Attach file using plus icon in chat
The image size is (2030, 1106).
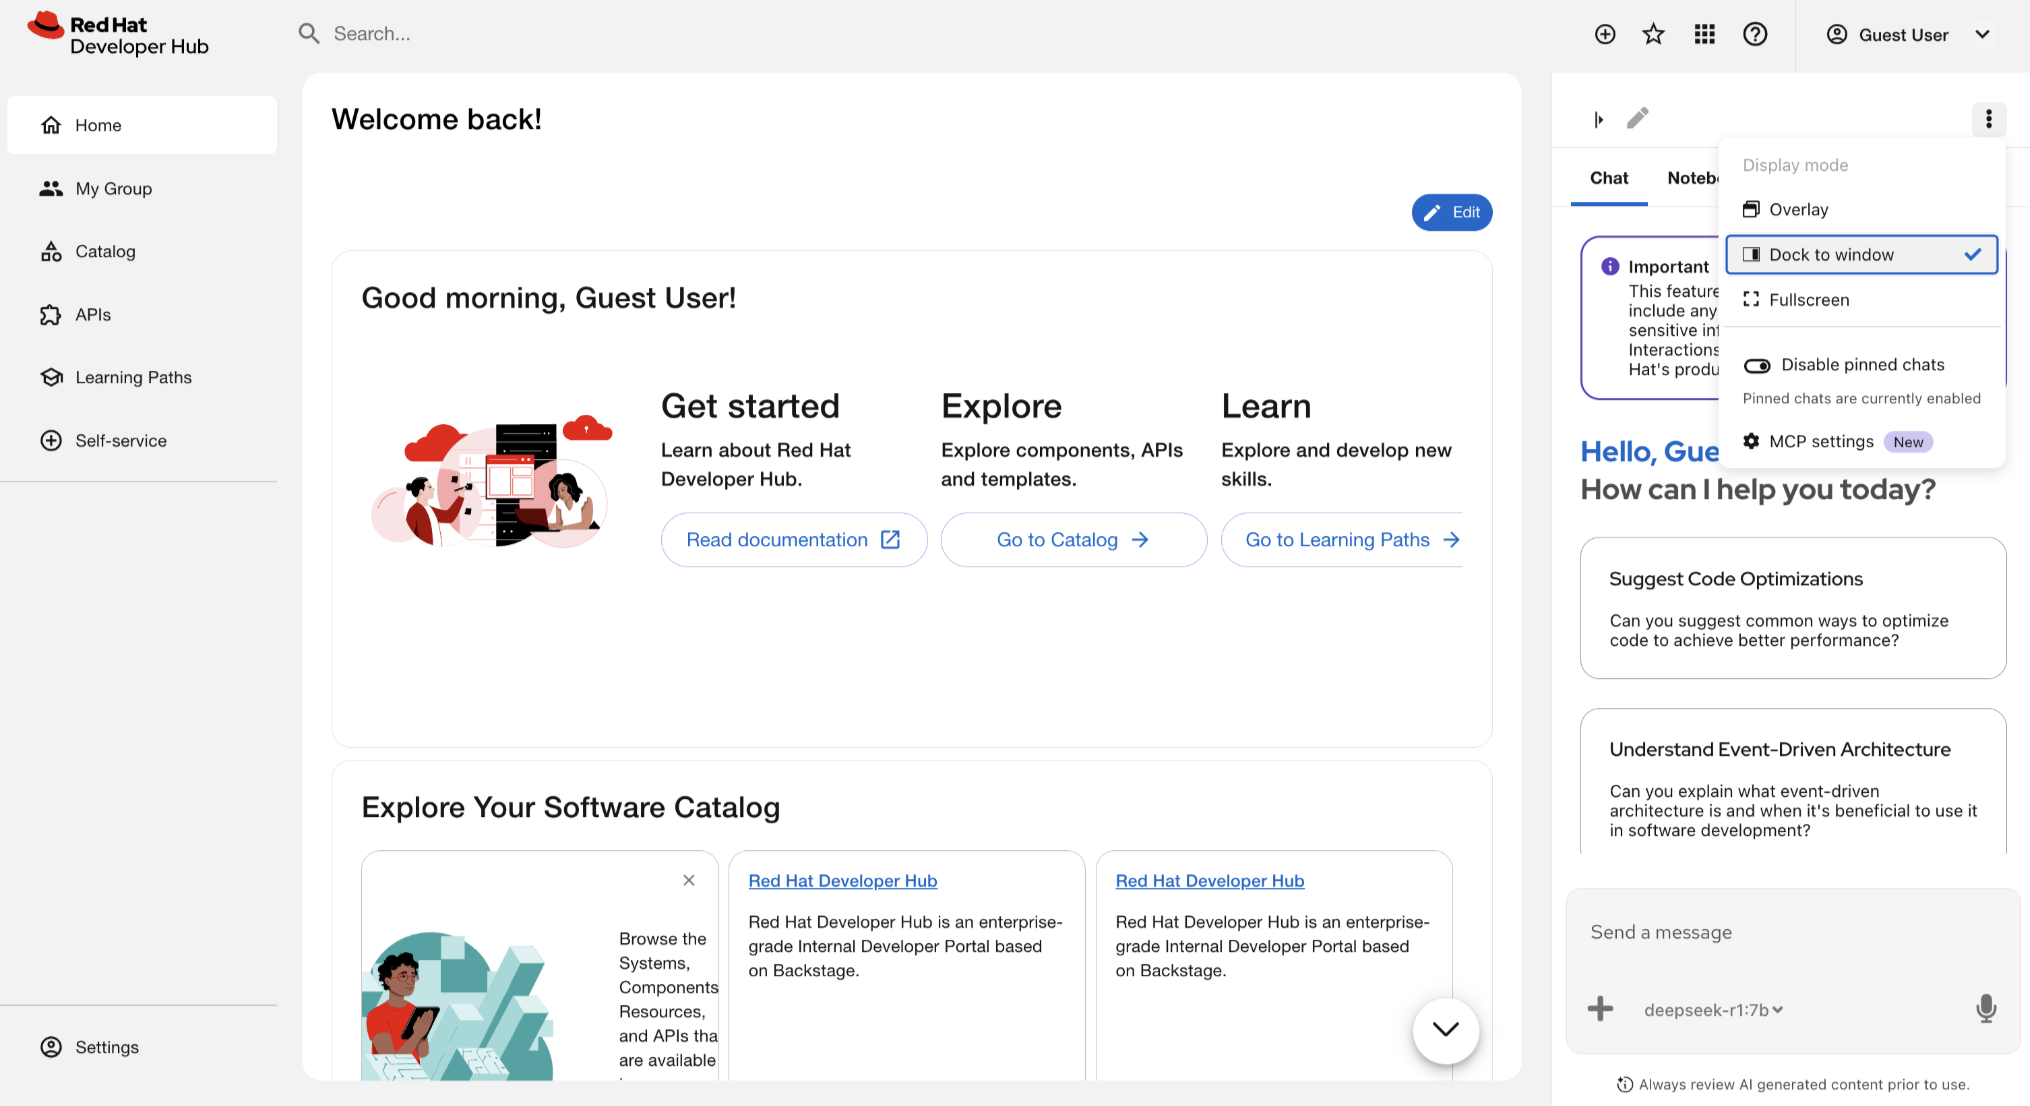coord(1601,1009)
